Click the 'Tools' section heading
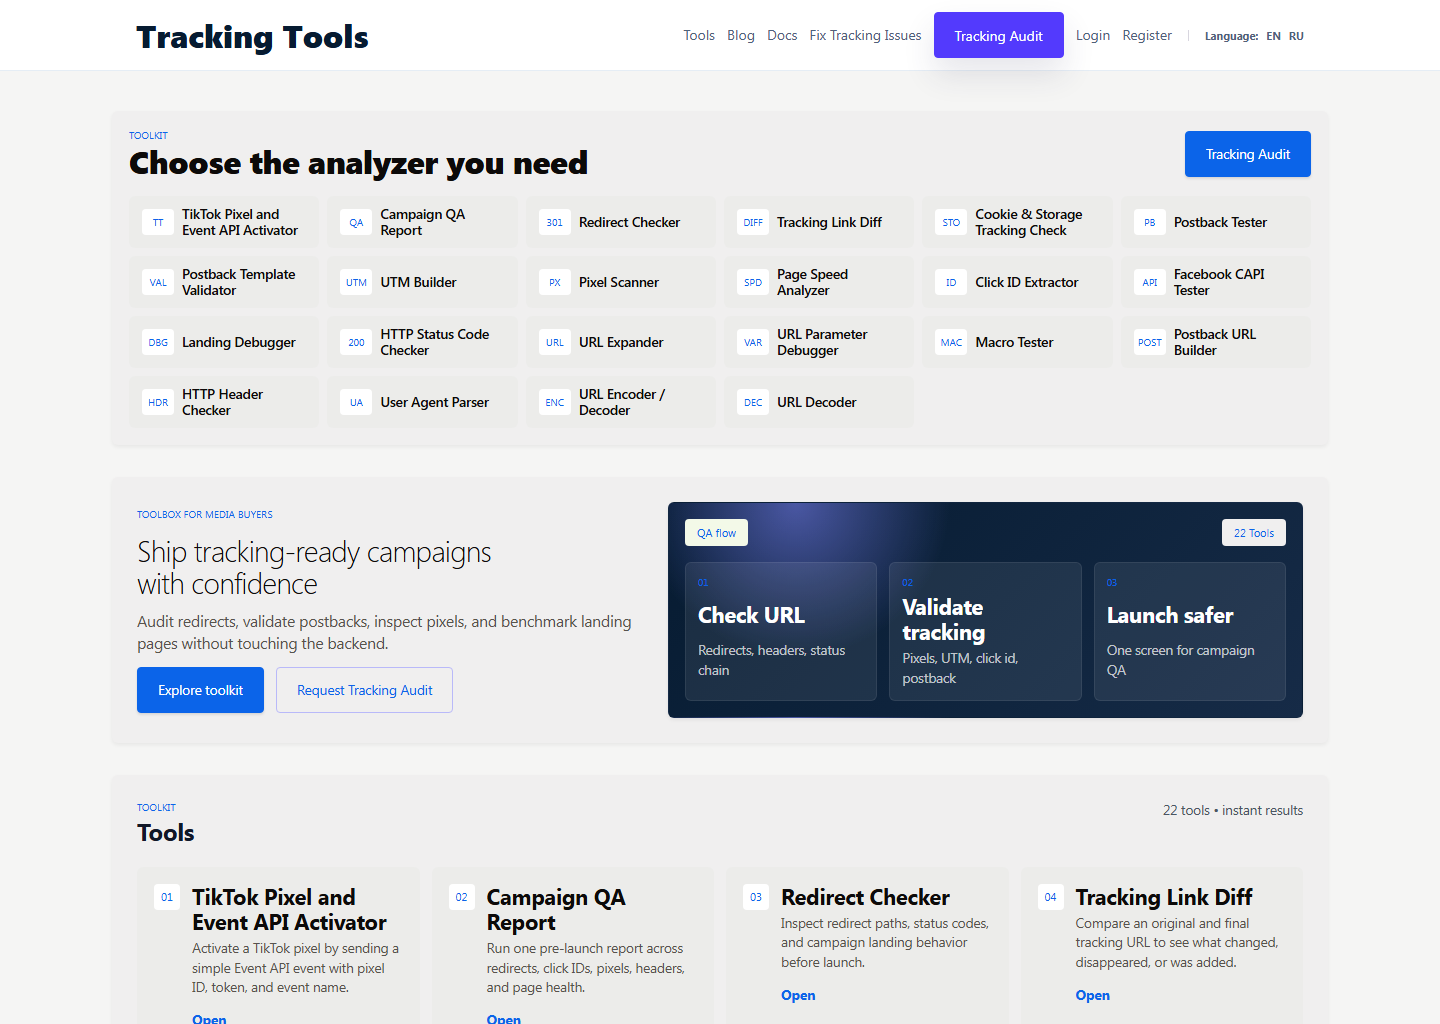 (x=166, y=833)
